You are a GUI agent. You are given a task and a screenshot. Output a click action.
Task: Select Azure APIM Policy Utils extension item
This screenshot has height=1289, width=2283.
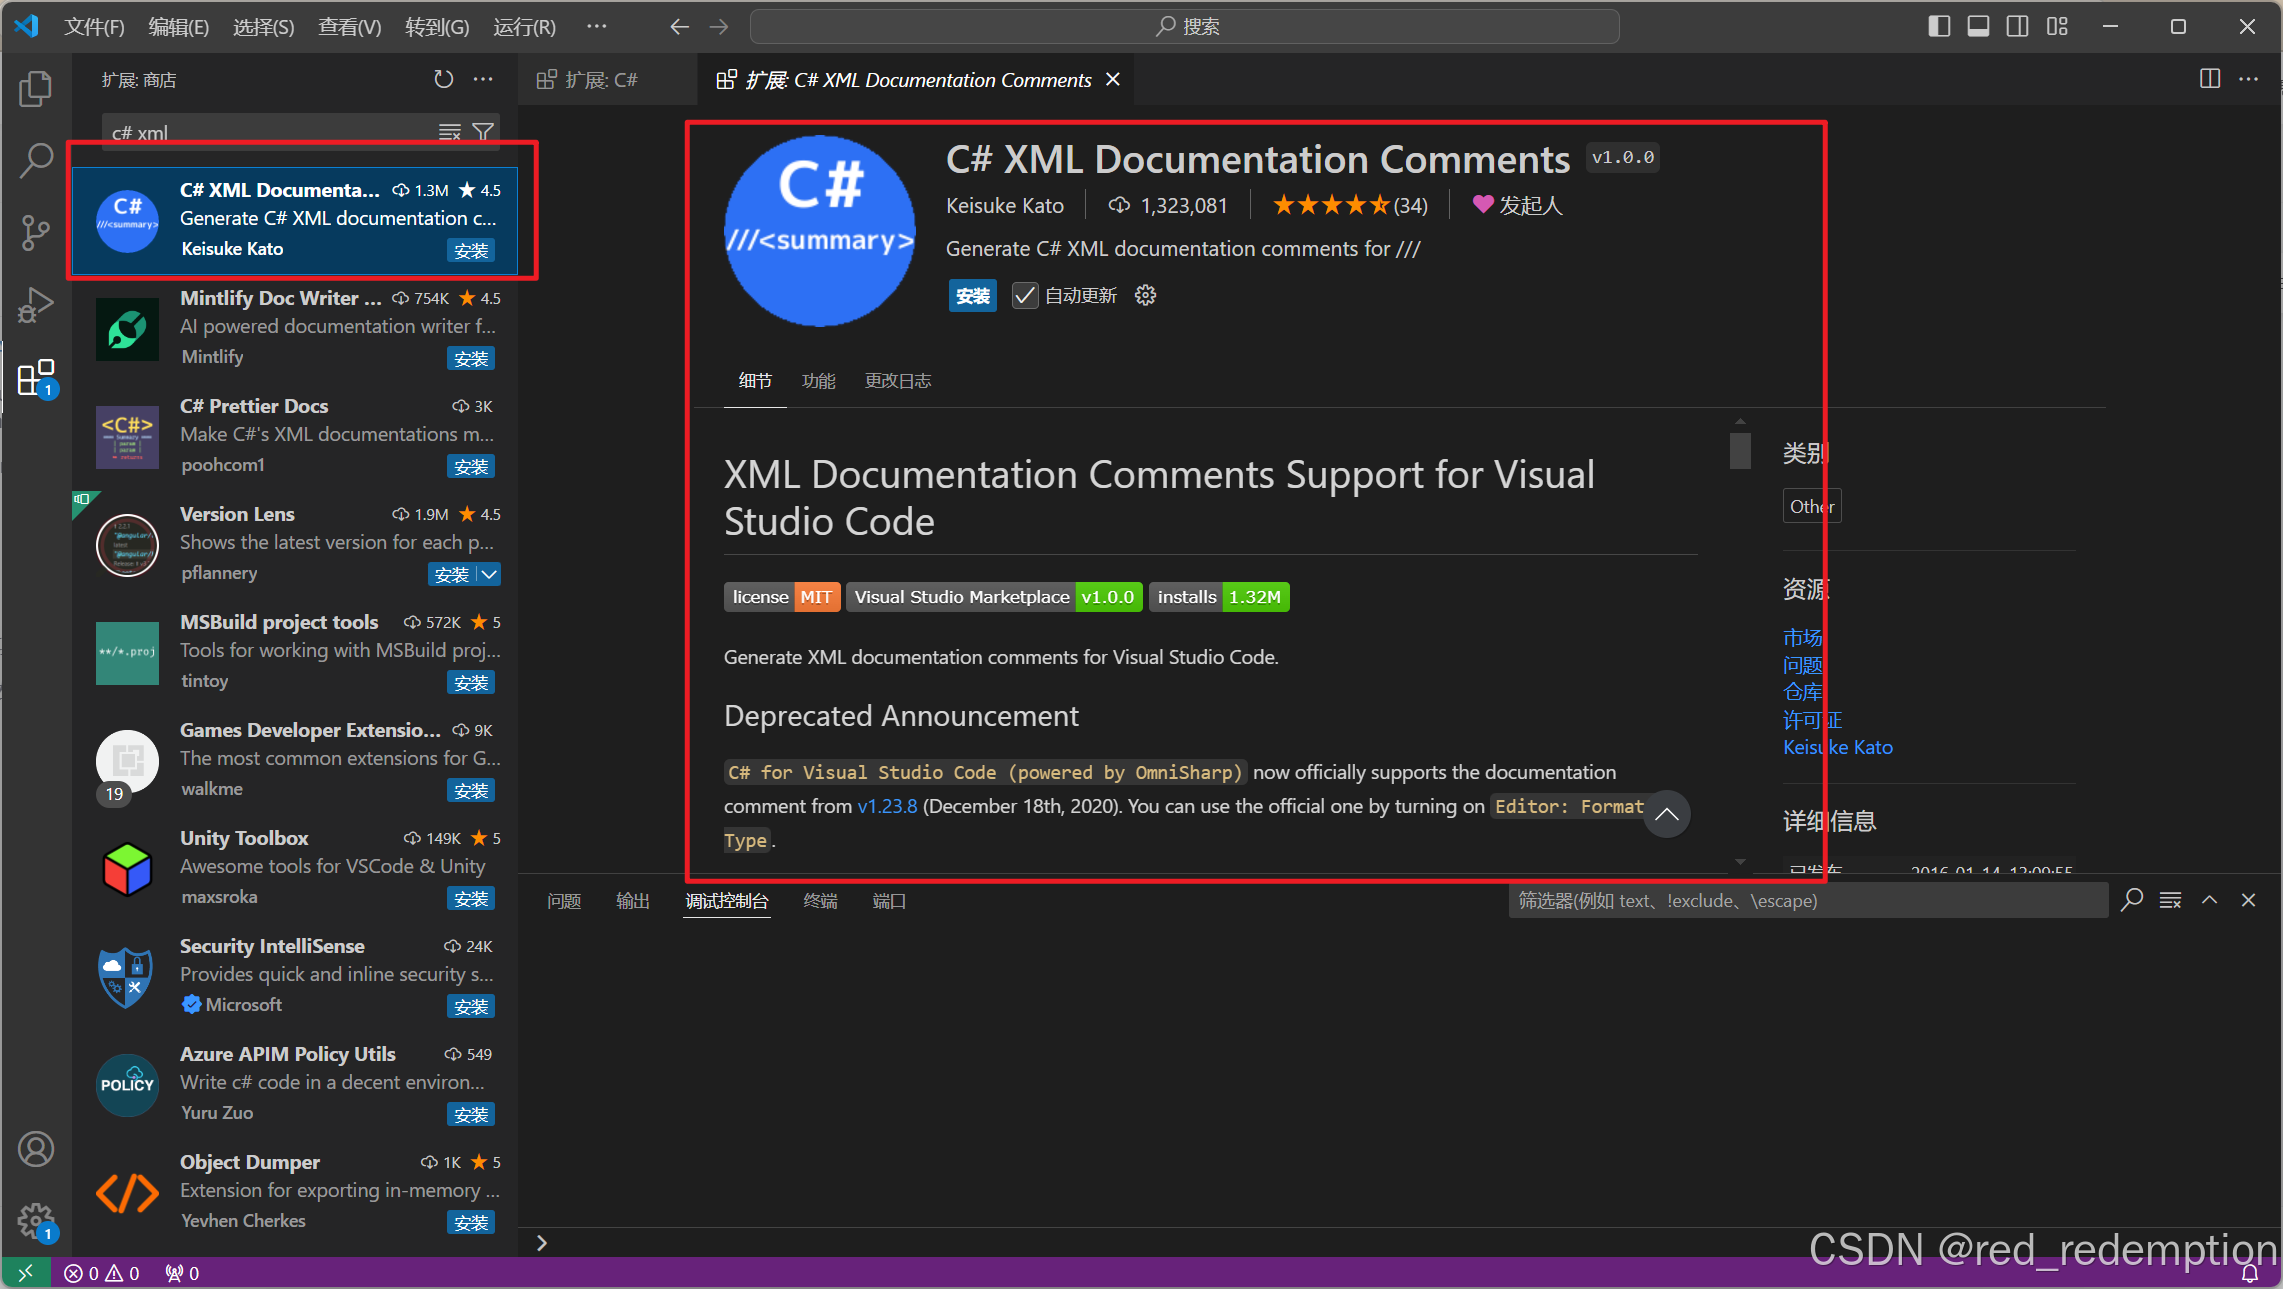pyautogui.click(x=296, y=1083)
